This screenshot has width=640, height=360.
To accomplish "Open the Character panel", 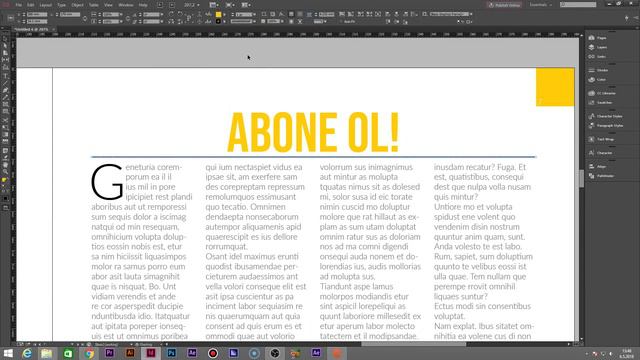I will (x=600, y=153).
